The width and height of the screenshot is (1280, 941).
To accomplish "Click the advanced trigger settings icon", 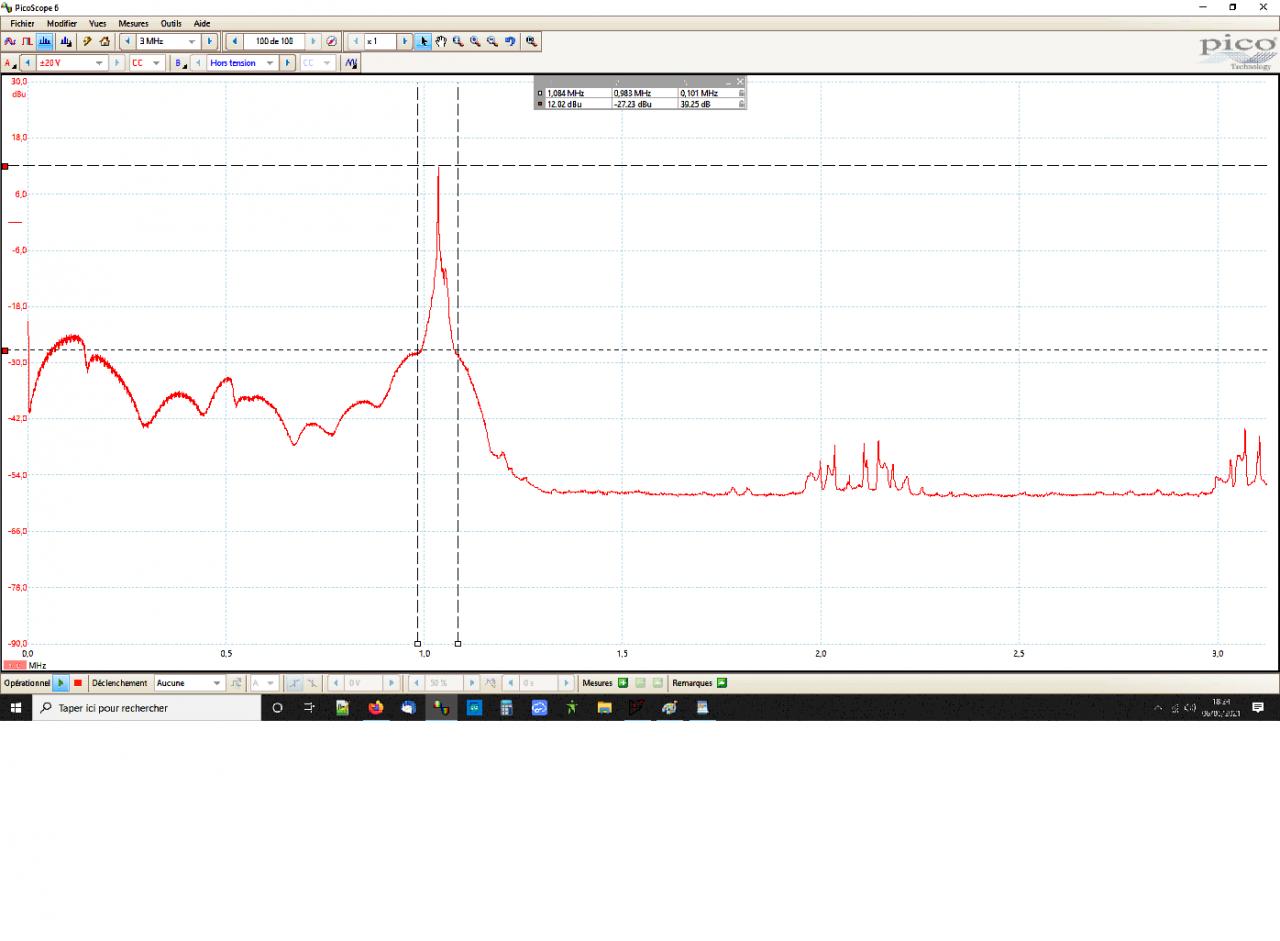I will [236, 683].
